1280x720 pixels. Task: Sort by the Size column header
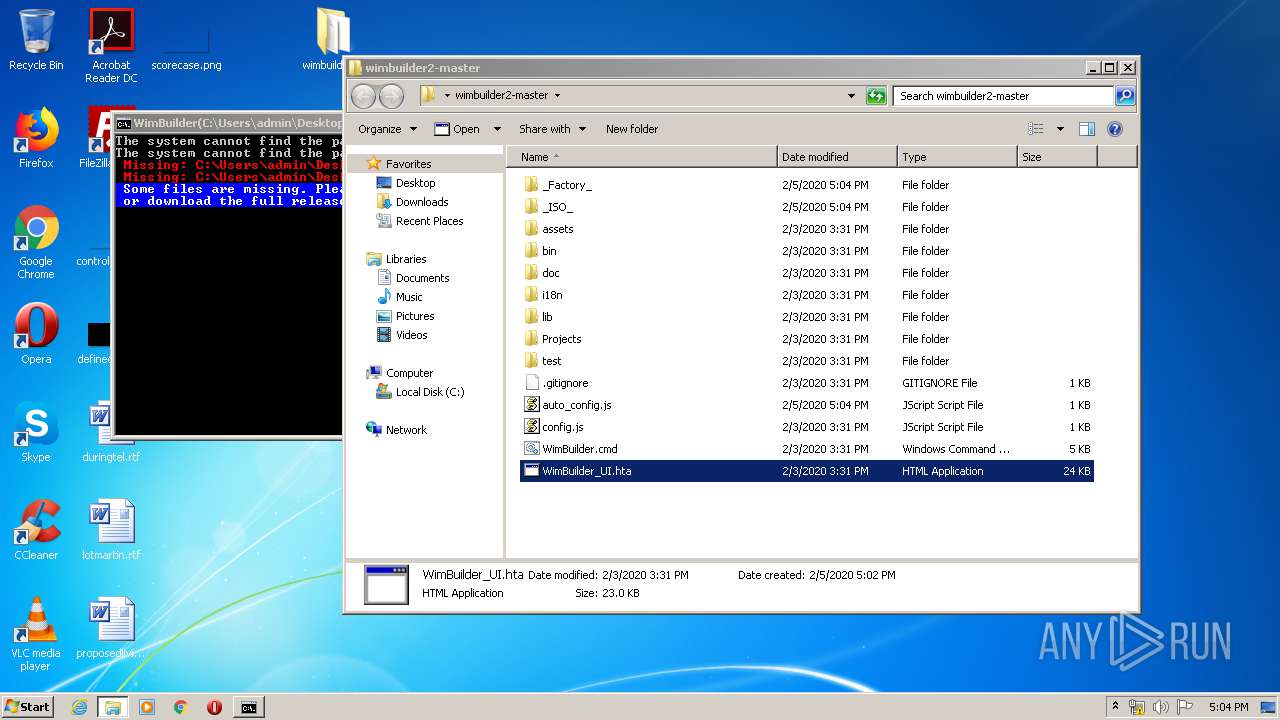tap(1057, 157)
